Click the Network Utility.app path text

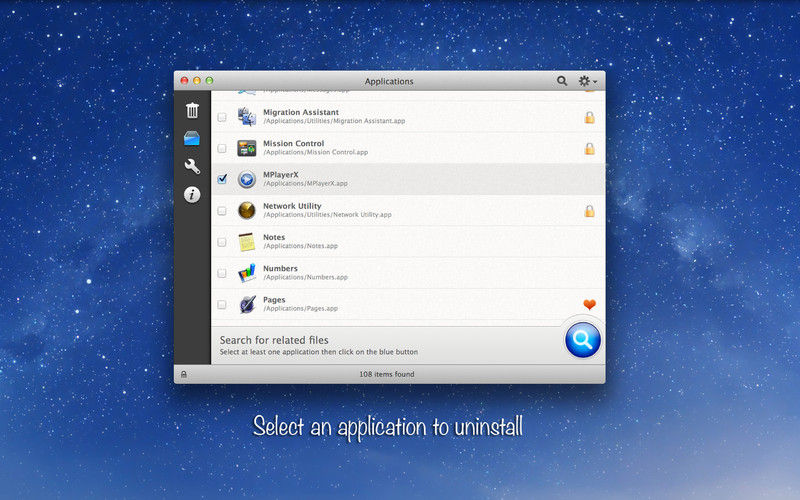tap(327, 214)
